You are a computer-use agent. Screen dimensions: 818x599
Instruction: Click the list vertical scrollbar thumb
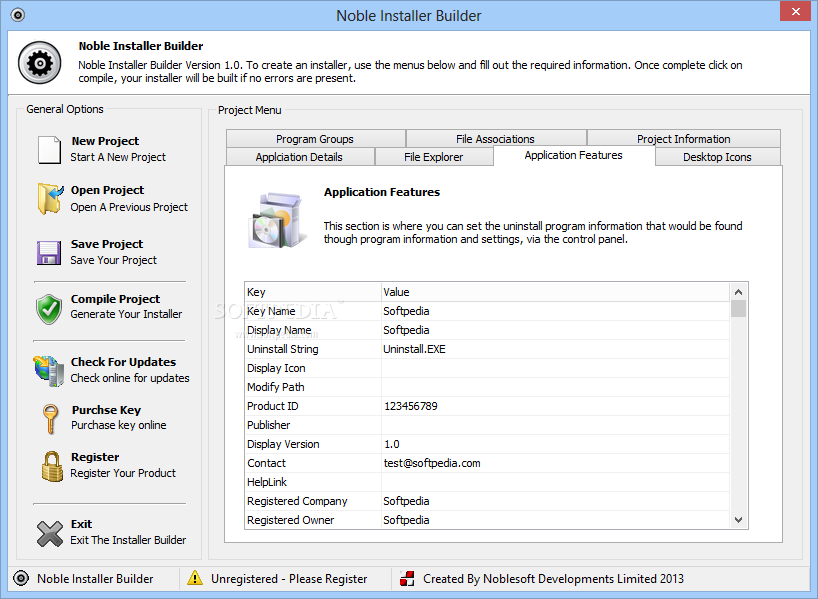738,308
